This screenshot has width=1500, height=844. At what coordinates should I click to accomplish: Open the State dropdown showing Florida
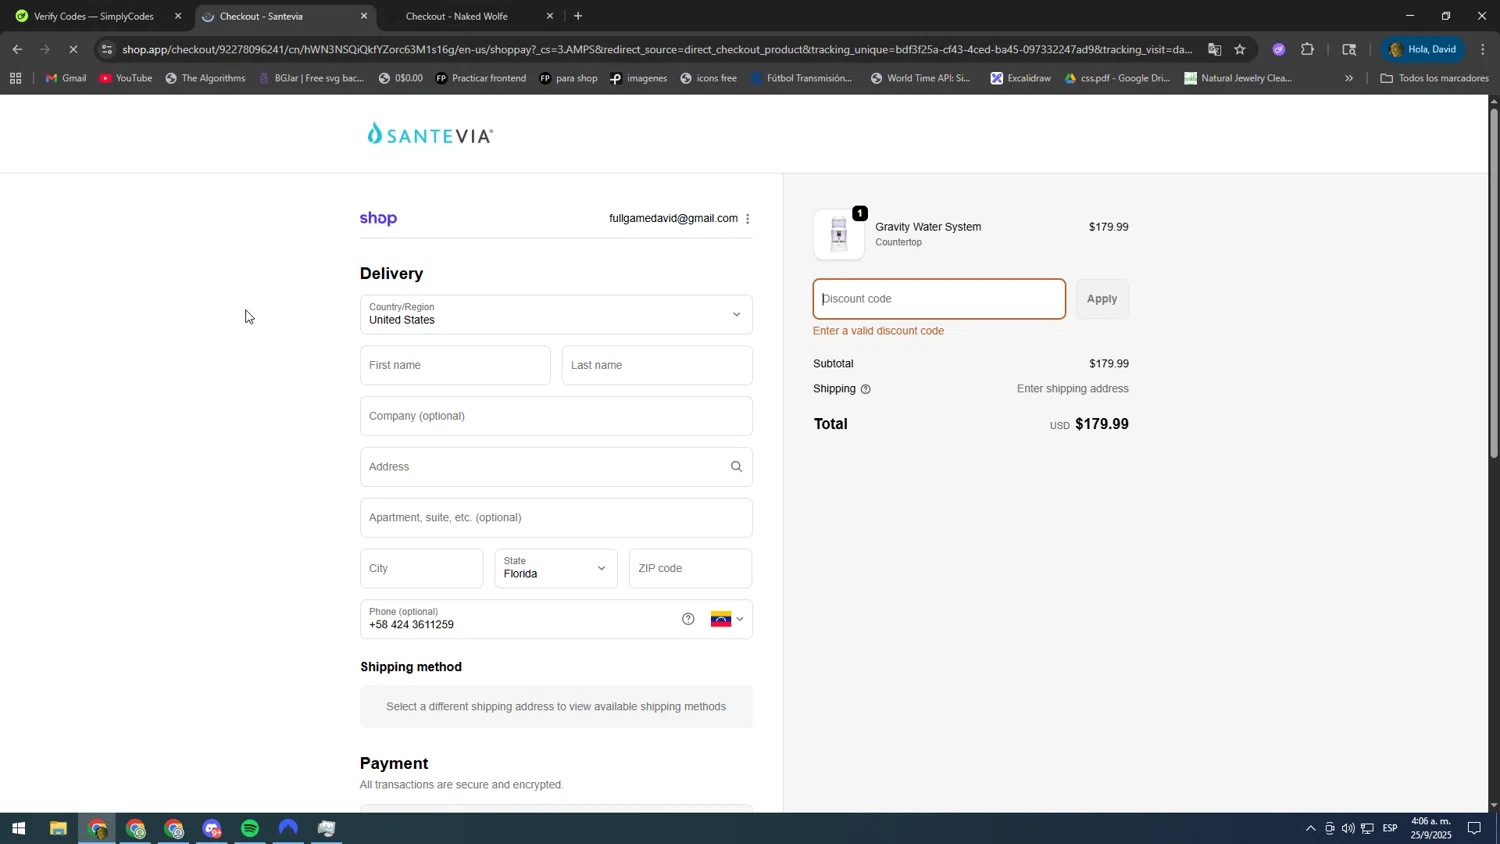[x=556, y=568]
